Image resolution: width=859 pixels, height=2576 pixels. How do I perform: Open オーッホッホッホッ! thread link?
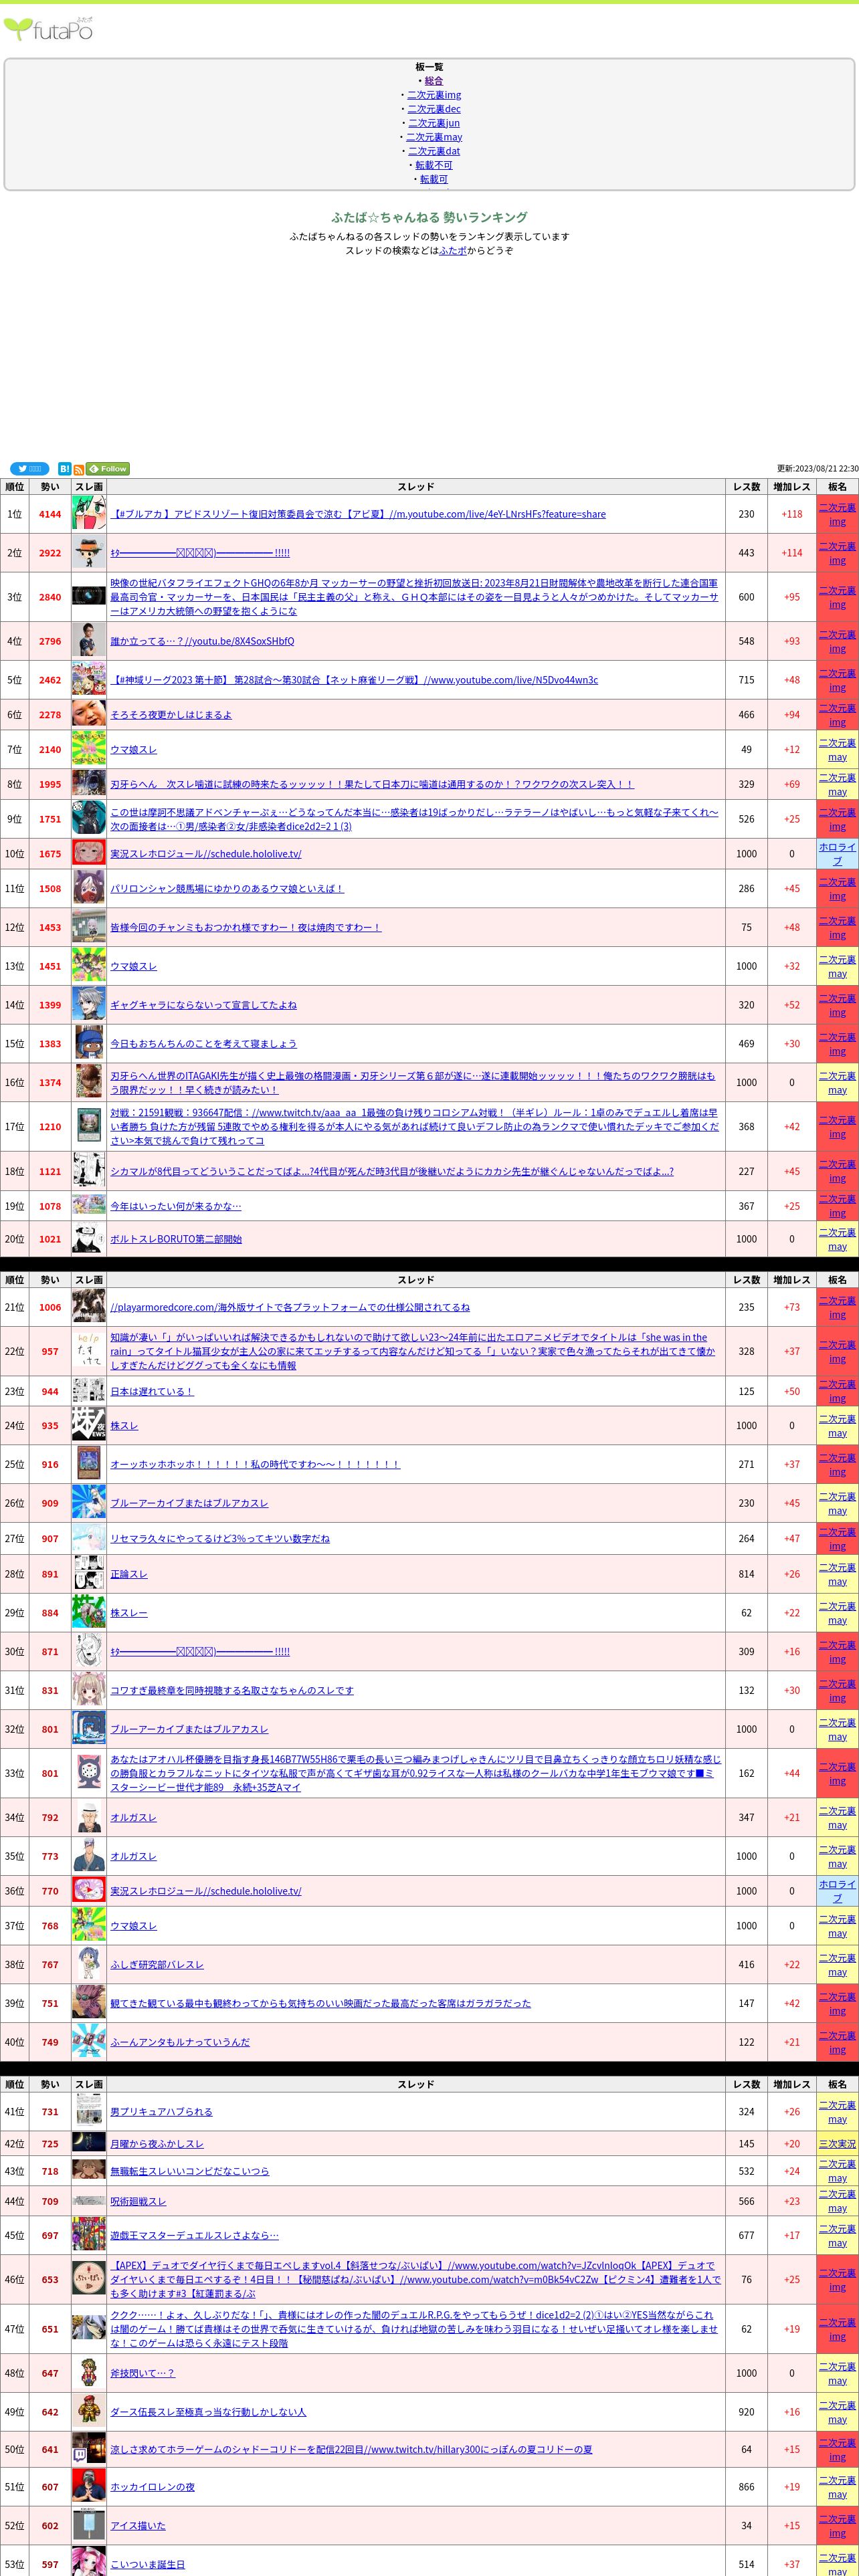tap(255, 1464)
